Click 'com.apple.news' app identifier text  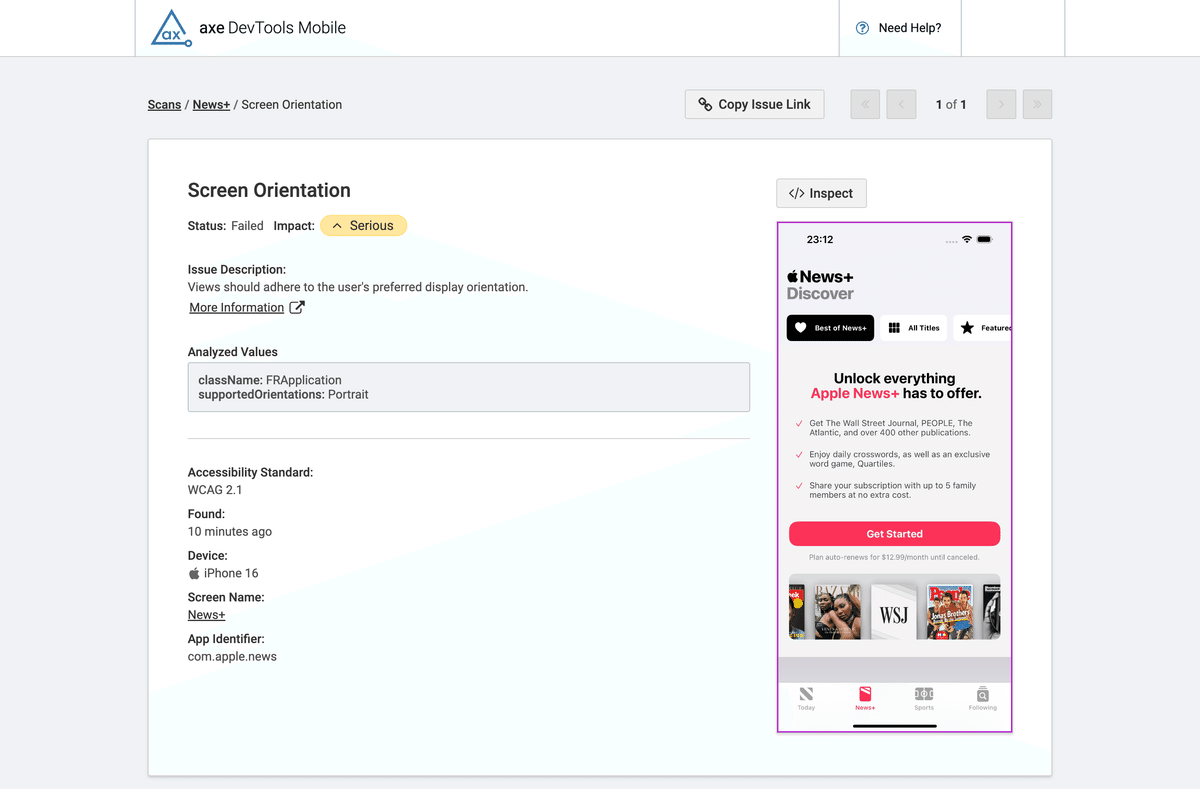(x=232, y=657)
